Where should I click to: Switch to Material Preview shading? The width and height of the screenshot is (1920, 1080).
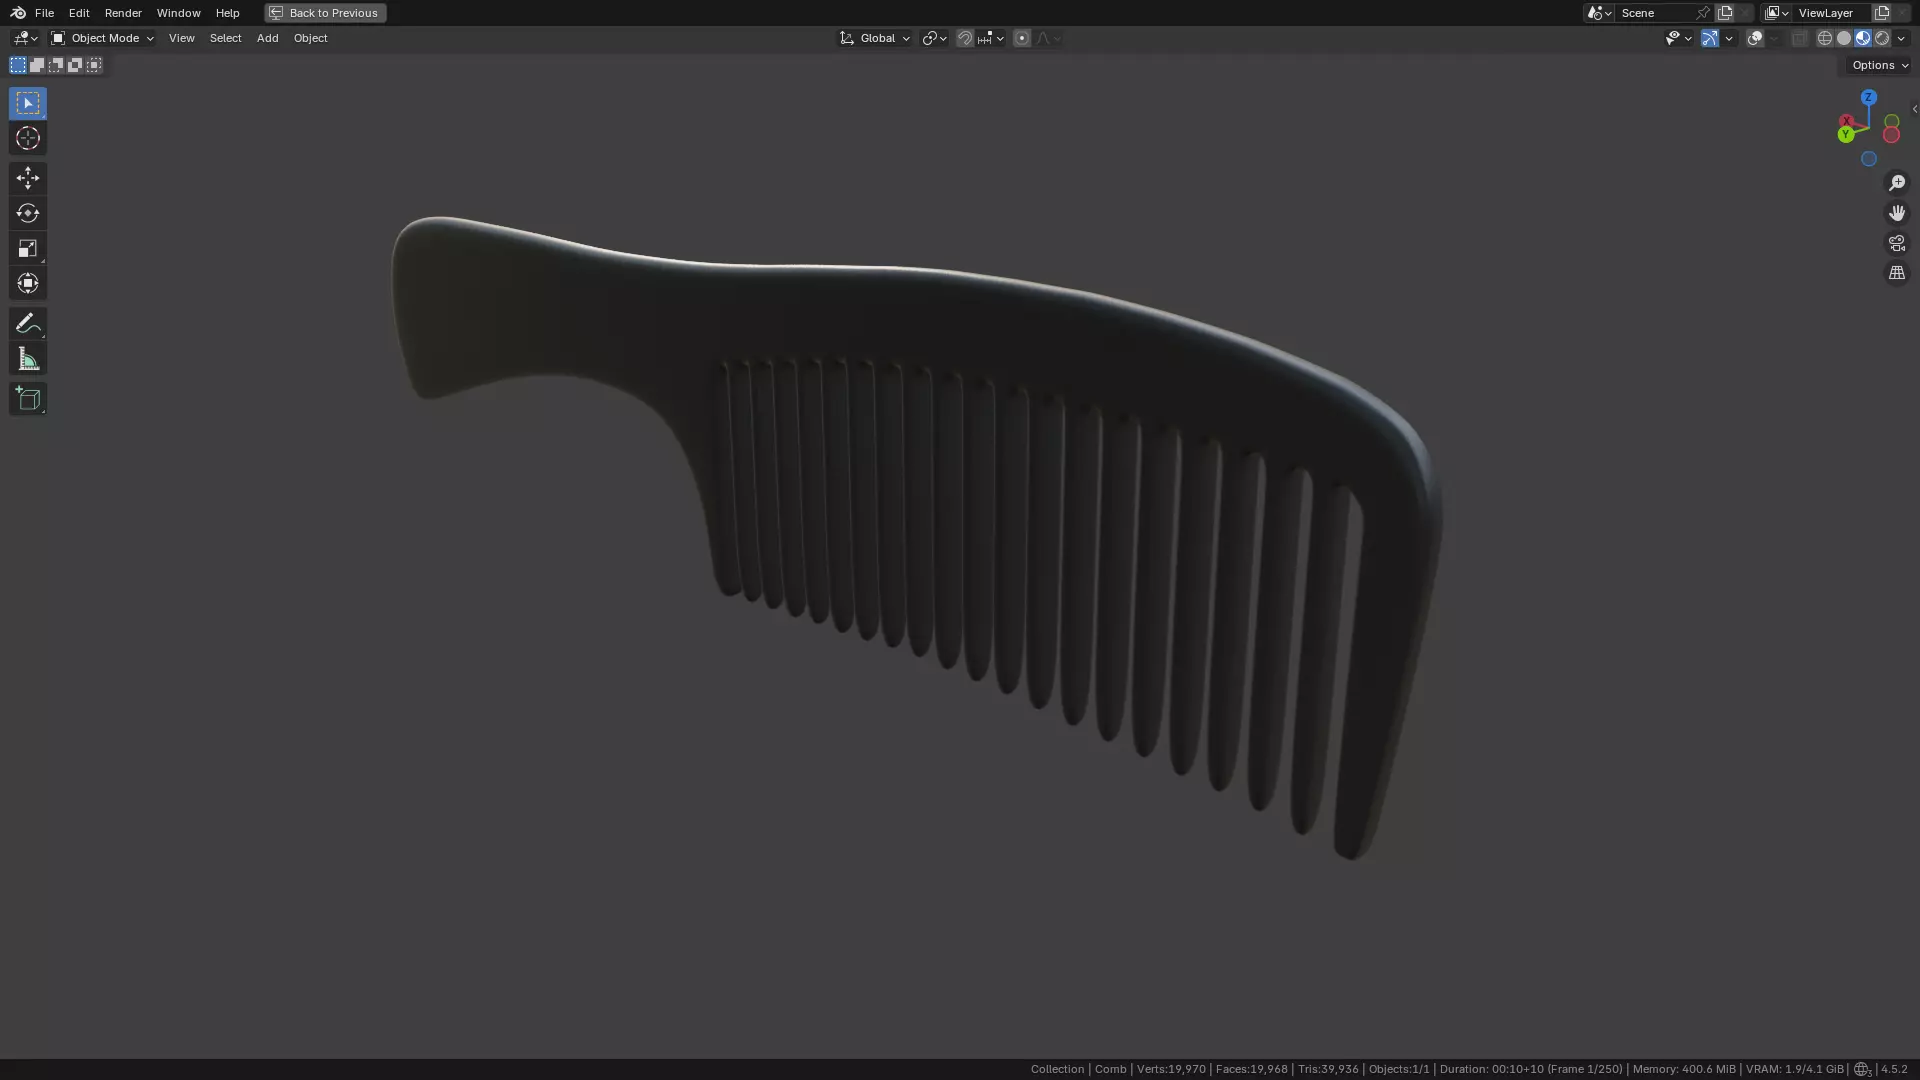[1863, 38]
